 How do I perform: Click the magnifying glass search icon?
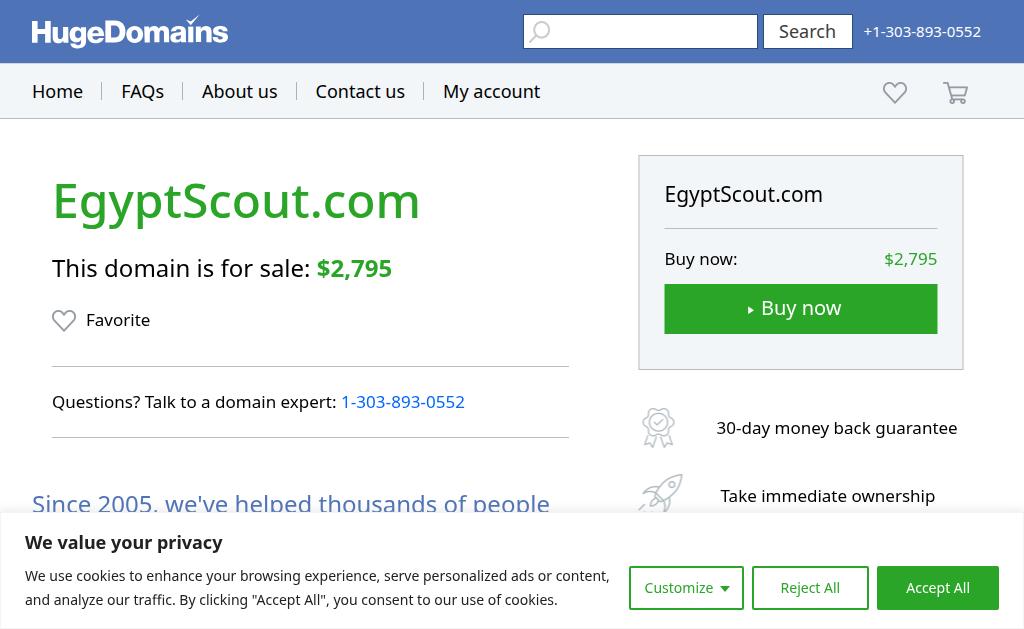tap(539, 31)
